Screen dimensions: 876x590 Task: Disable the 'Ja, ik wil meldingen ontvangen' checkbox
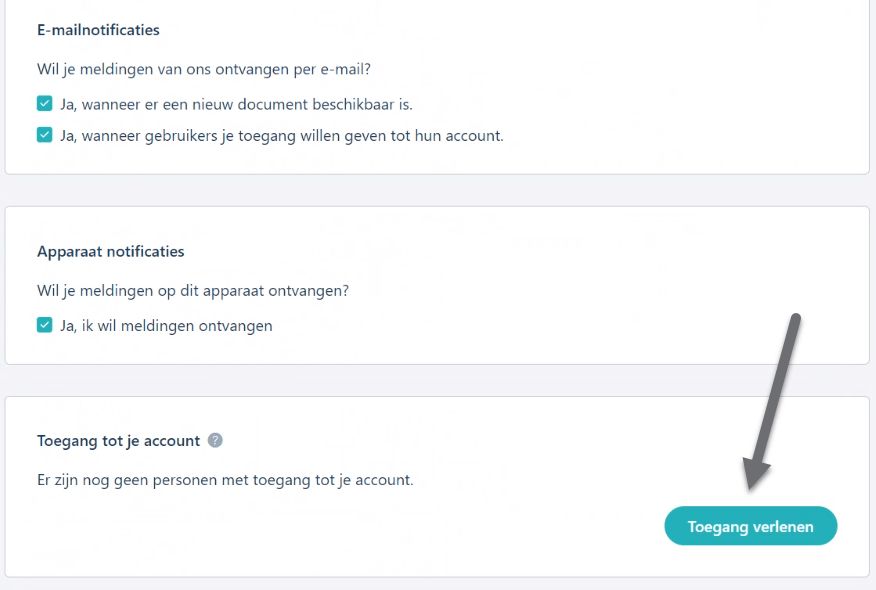(45, 325)
